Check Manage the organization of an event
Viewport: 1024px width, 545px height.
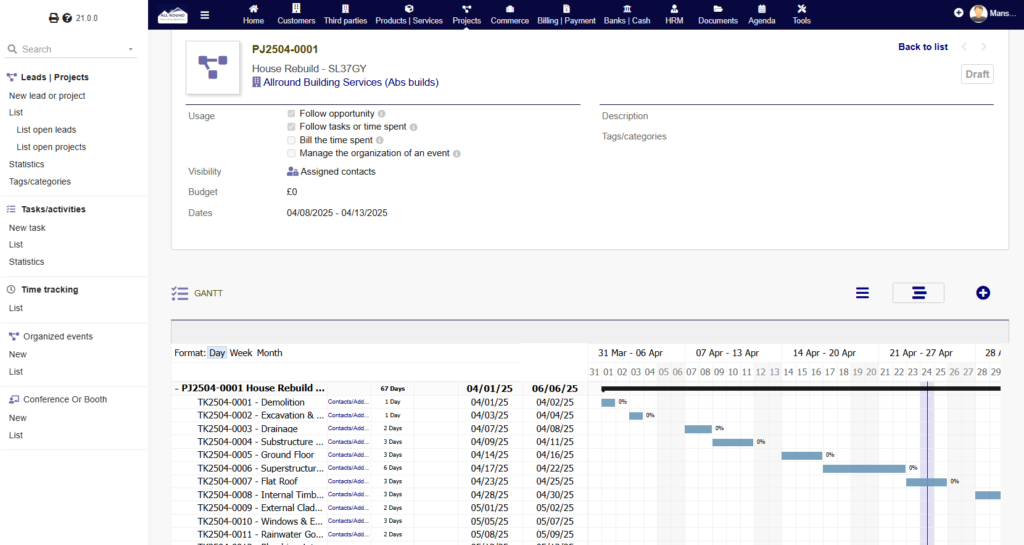(291, 154)
